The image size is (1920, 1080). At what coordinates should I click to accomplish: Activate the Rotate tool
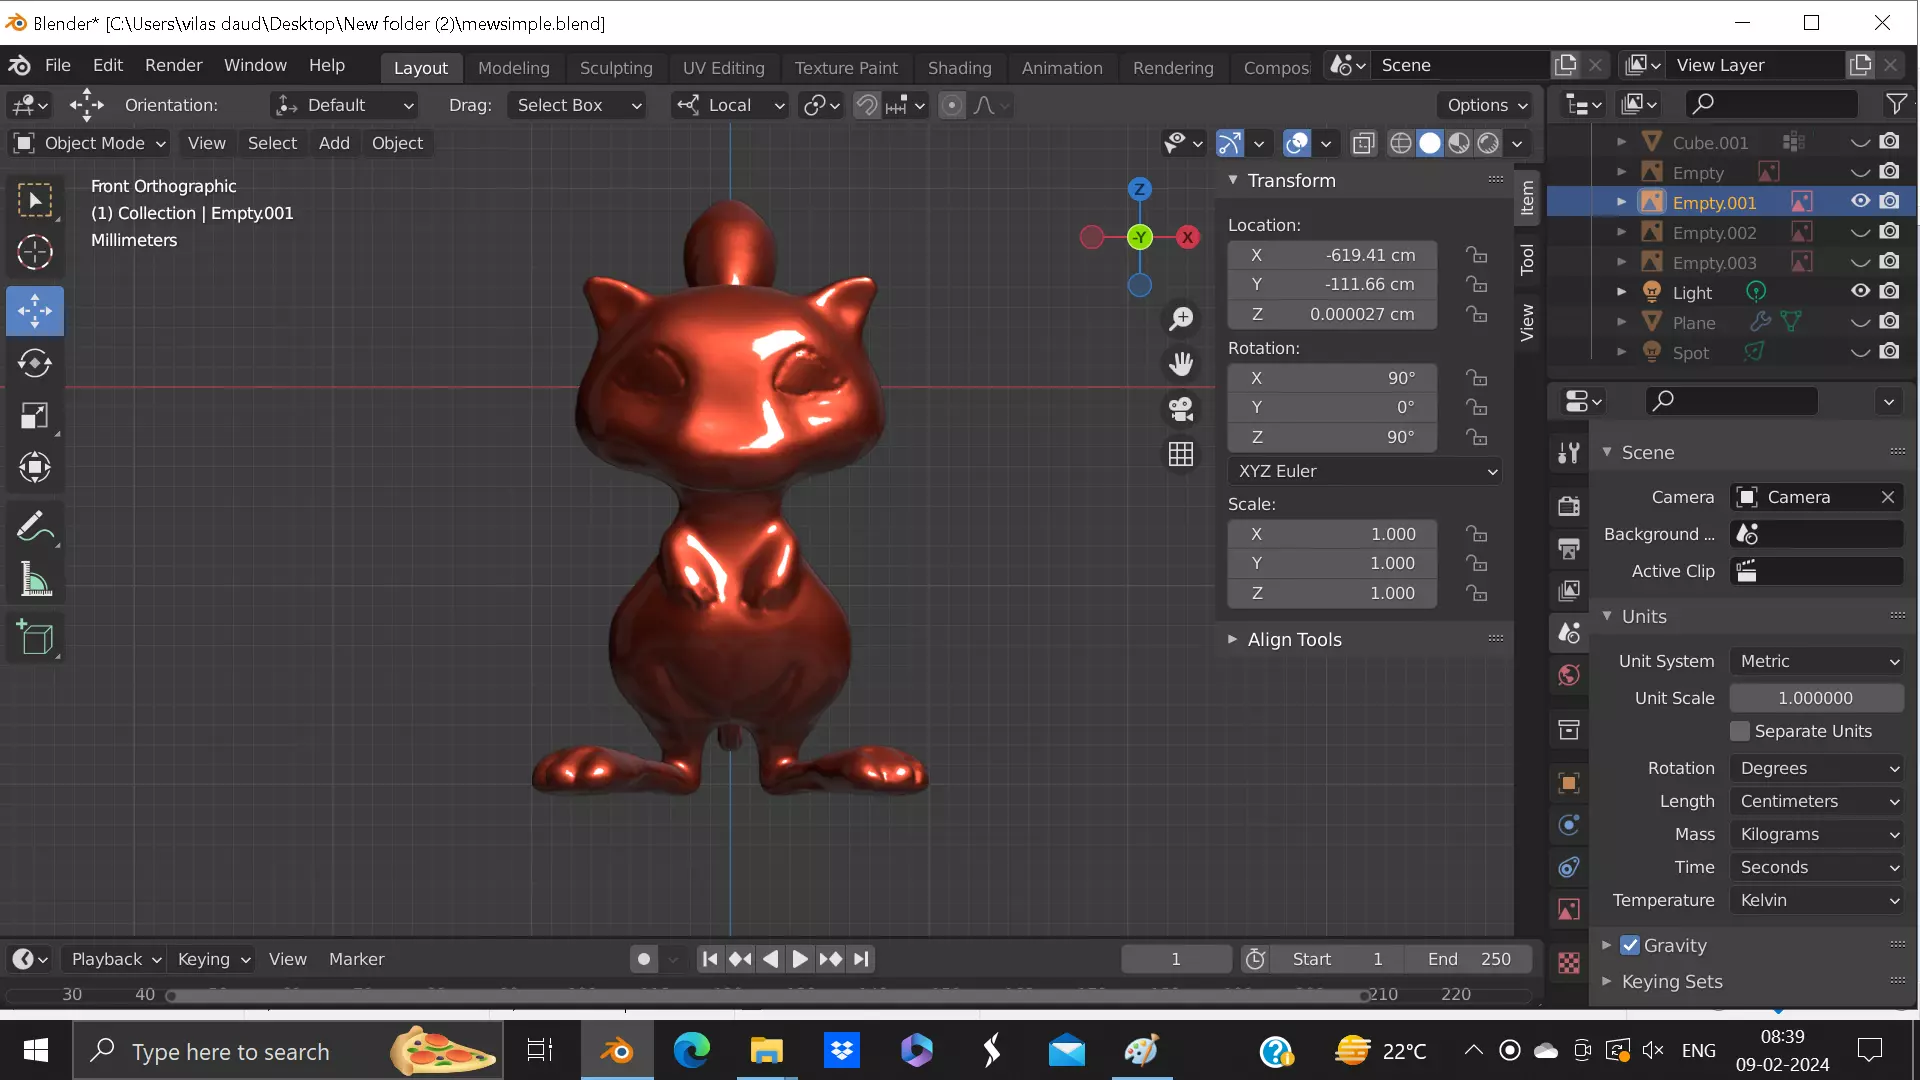coord(35,363)
